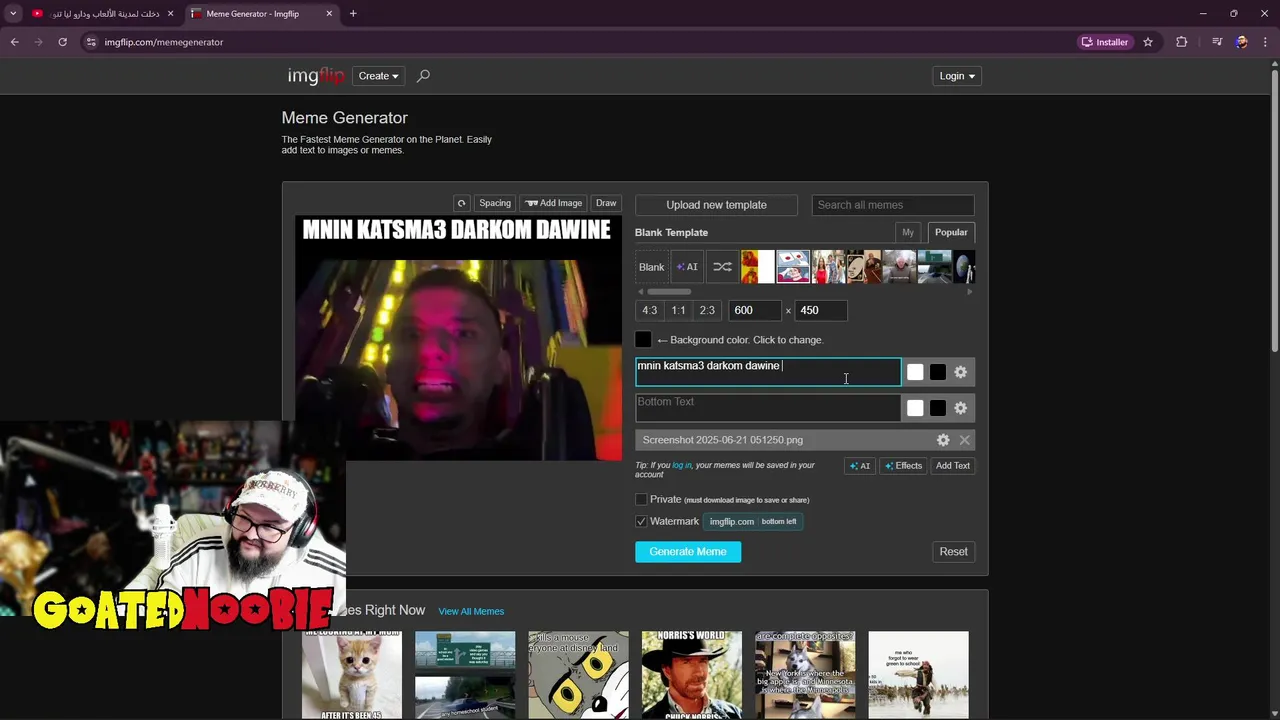
Task: Click the browser address bar URL
Action: point(164,42)
